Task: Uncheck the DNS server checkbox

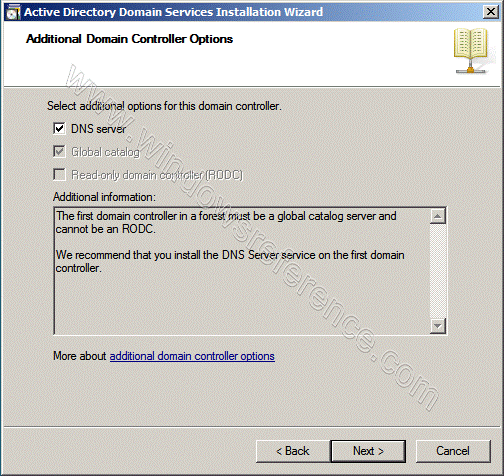Action: click(59, 129)
